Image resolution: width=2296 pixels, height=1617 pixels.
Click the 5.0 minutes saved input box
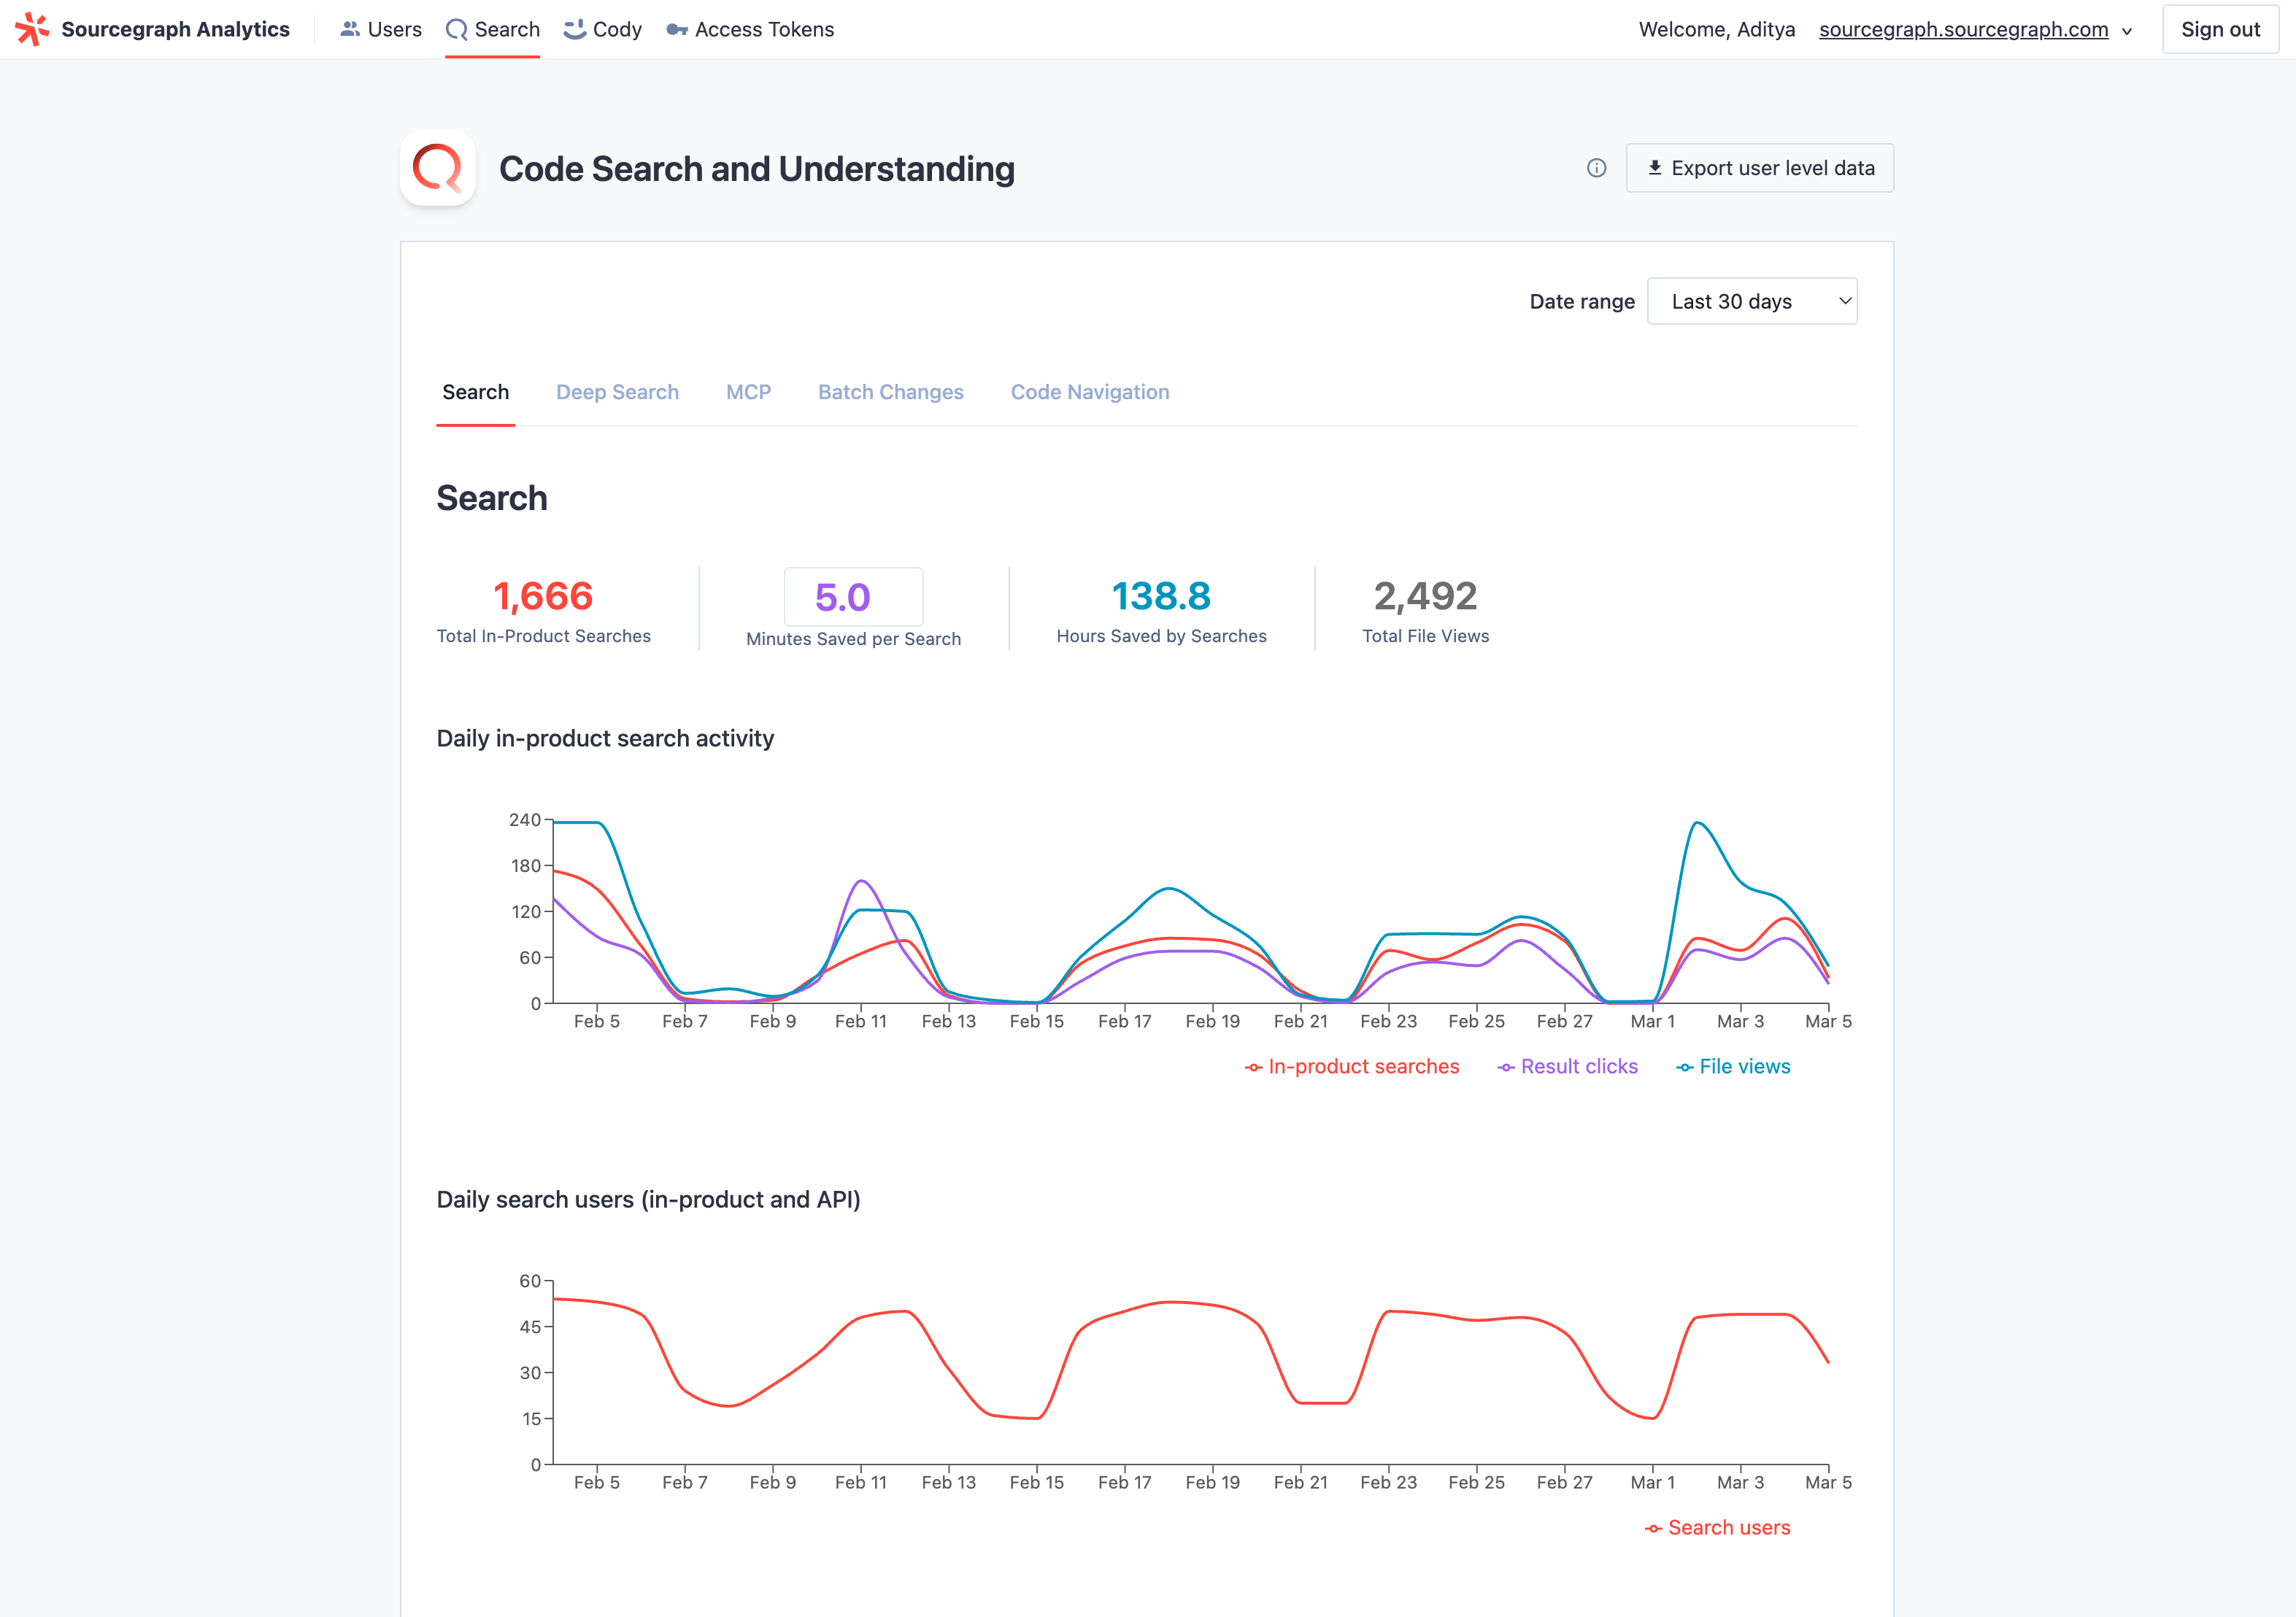(853, 597)
